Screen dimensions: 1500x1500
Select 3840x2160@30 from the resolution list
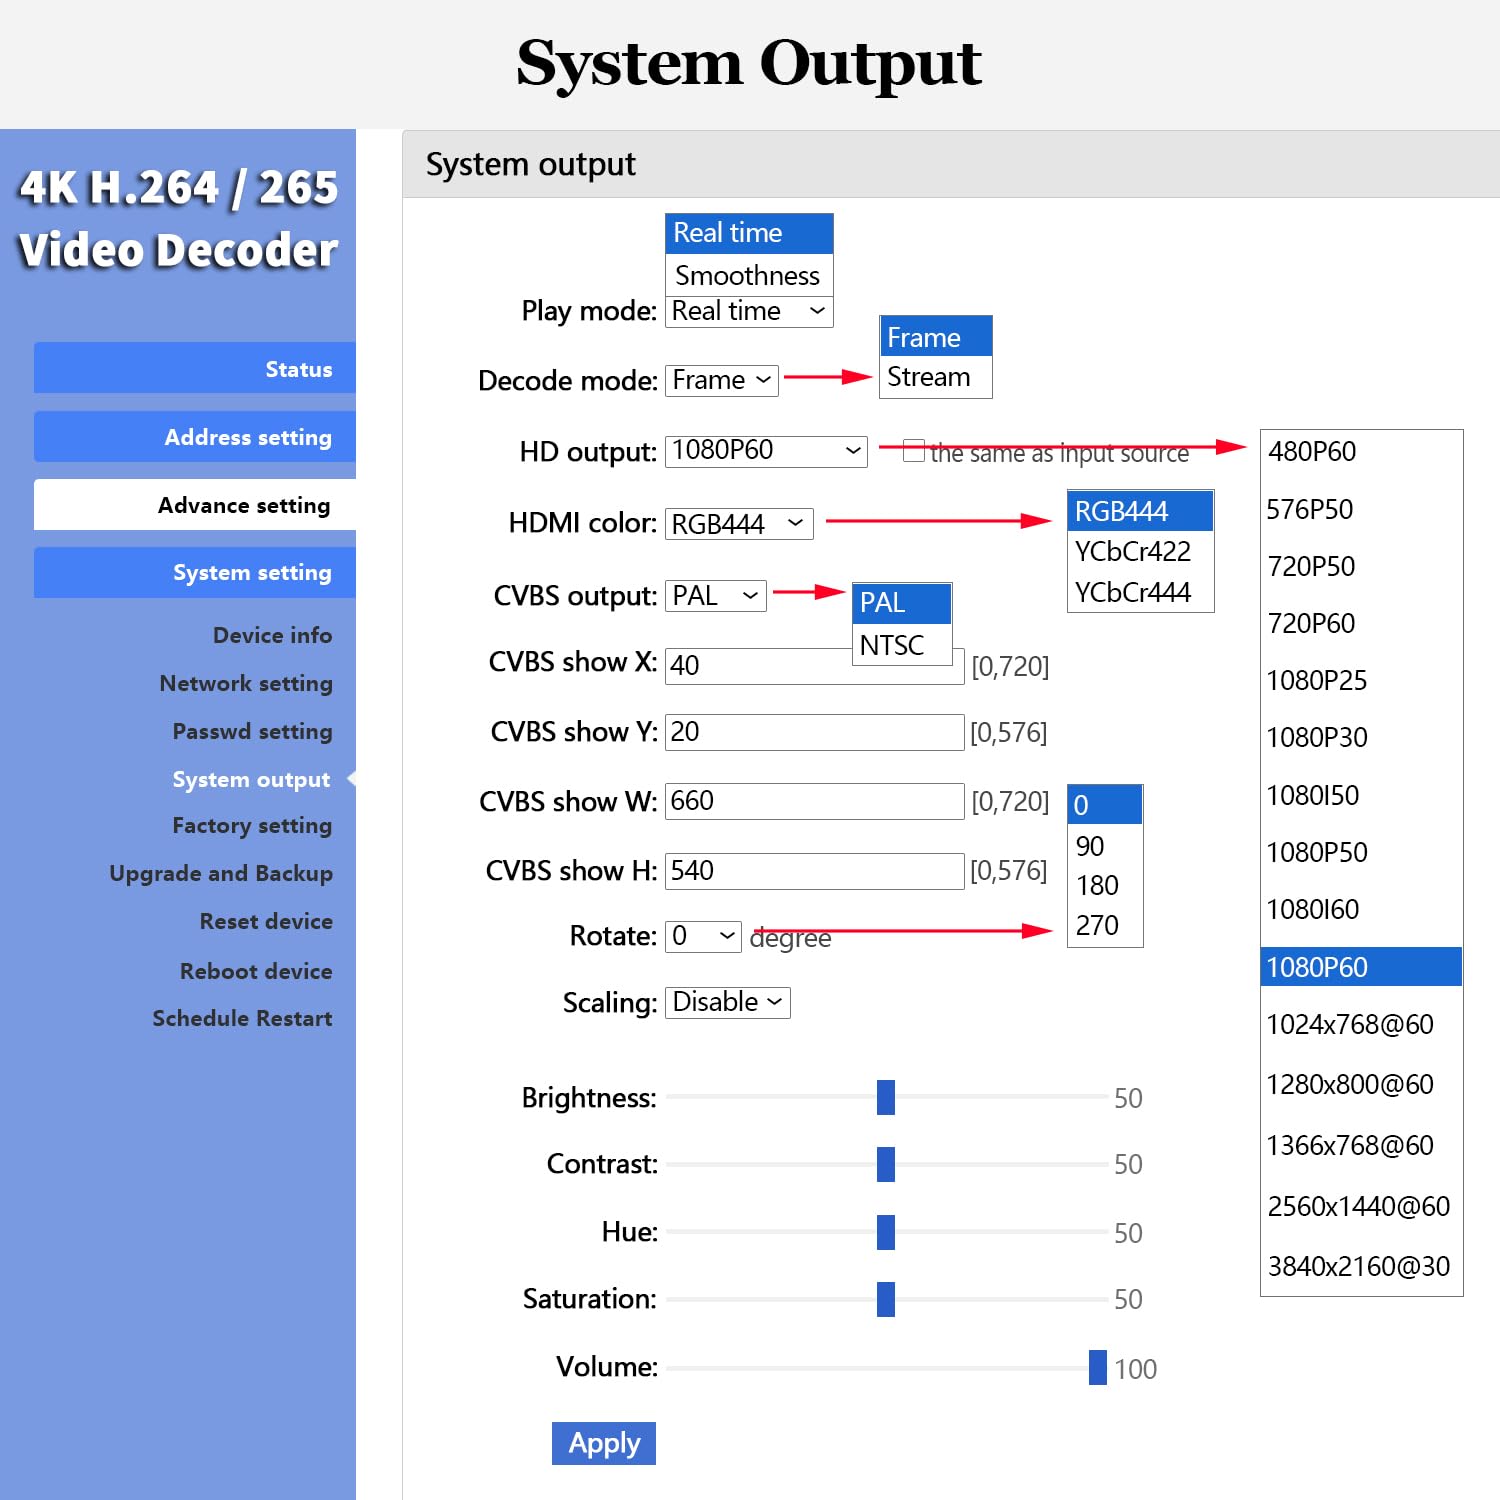pos(1359,1267)
